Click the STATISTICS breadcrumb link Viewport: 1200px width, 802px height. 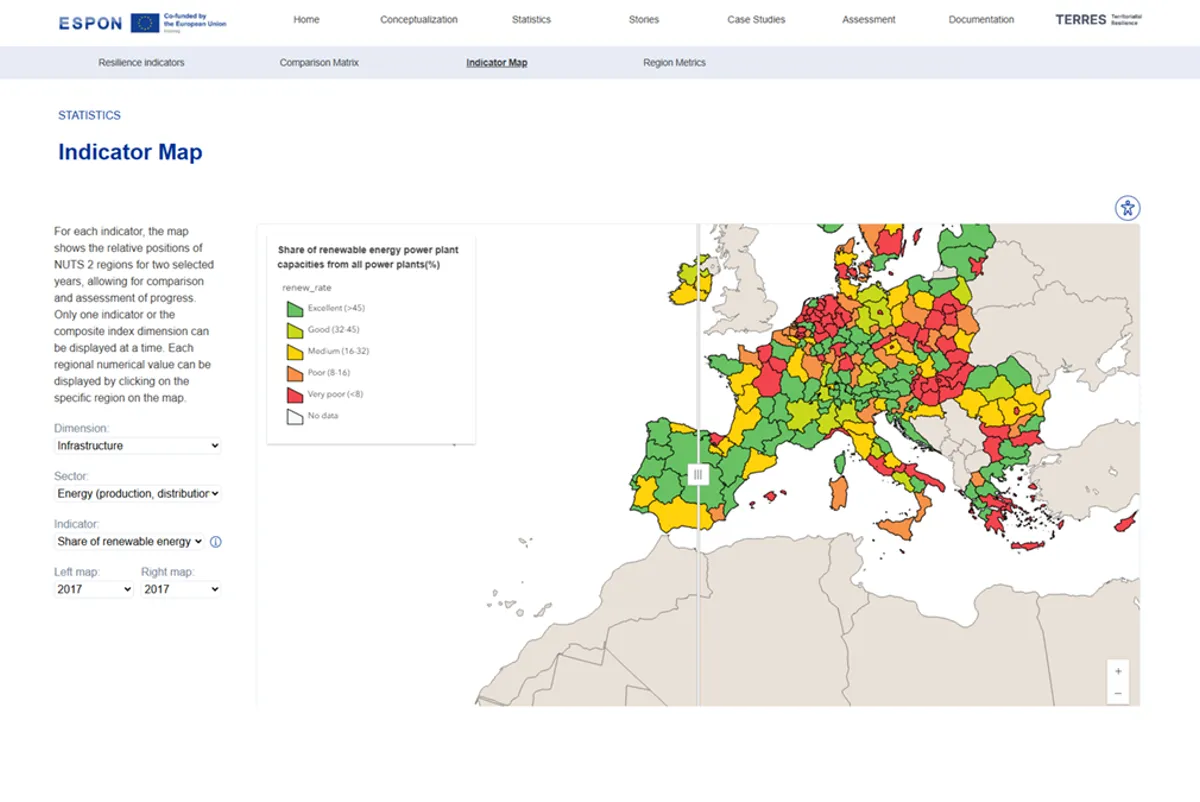pyautogui.click(x=89, y=115)
